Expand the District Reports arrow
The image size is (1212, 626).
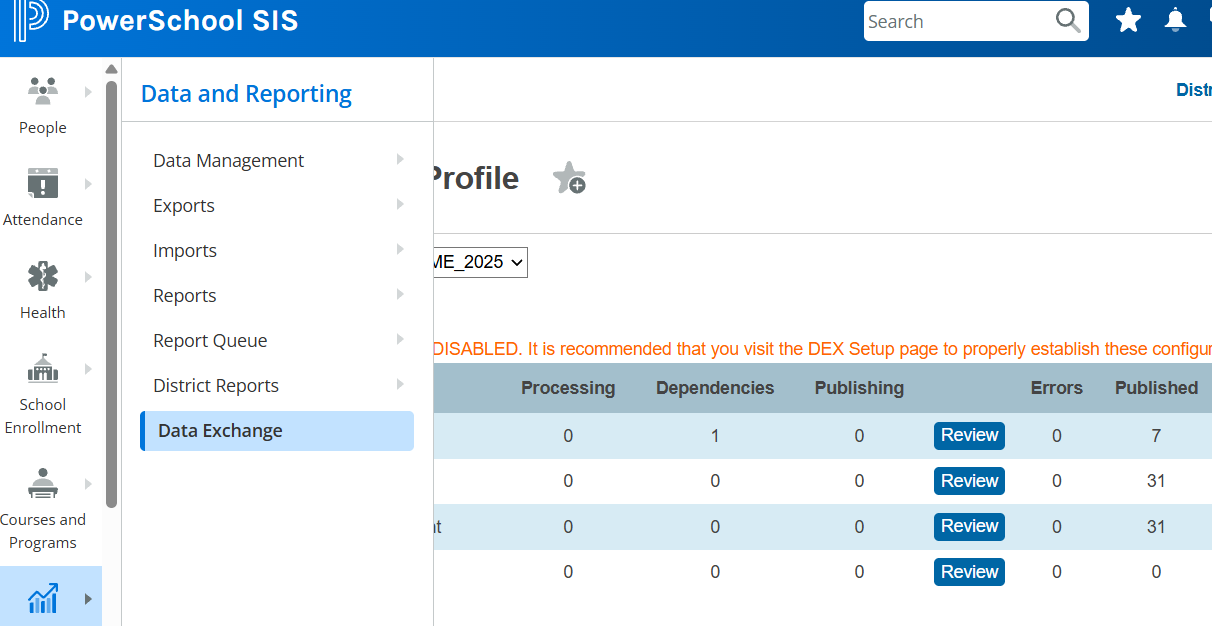point(400,384)
